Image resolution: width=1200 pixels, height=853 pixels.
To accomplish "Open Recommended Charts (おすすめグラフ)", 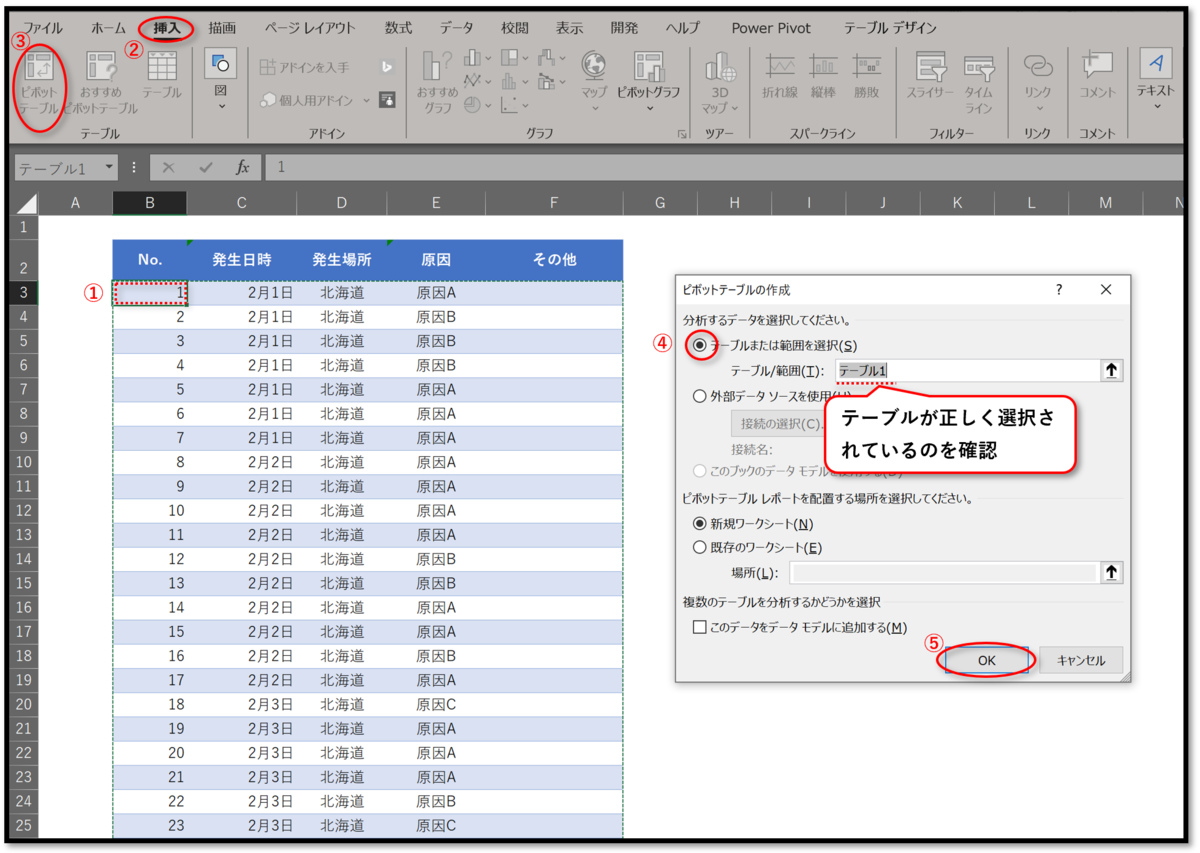I will coord(438,83).
